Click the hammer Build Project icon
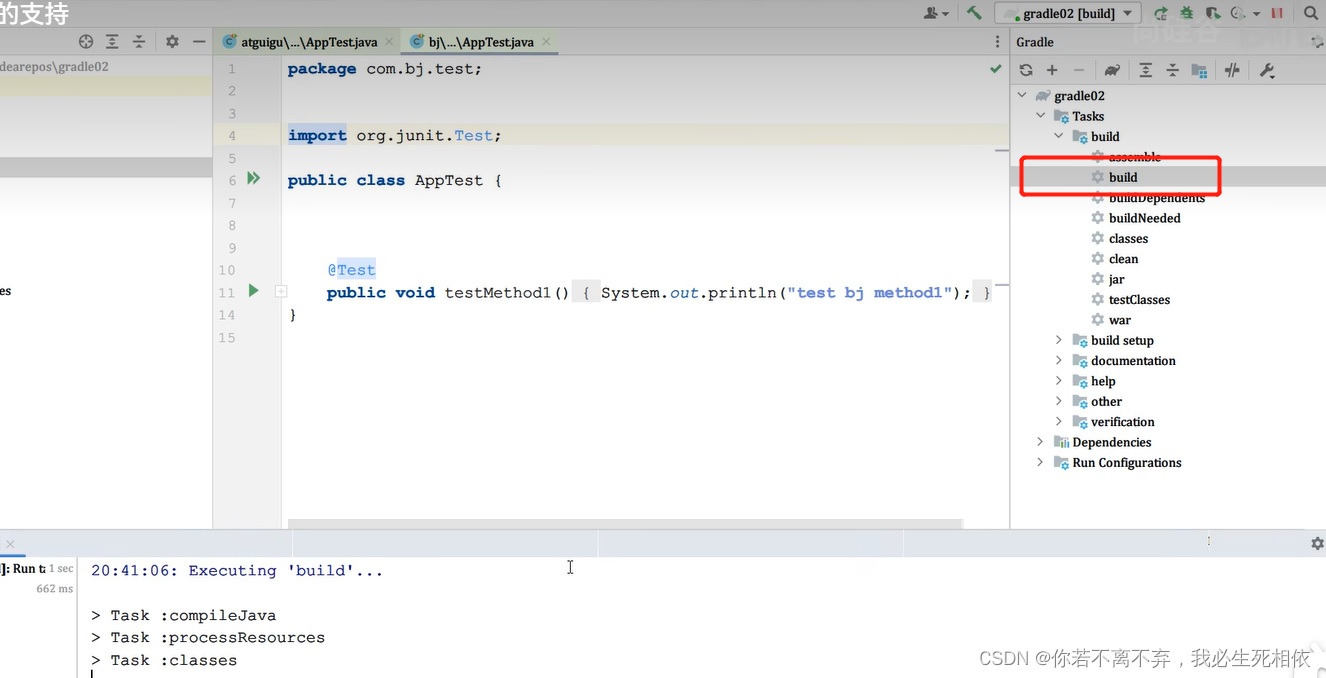The height and width of the screenshot is (678, 1326). (973, 13)
